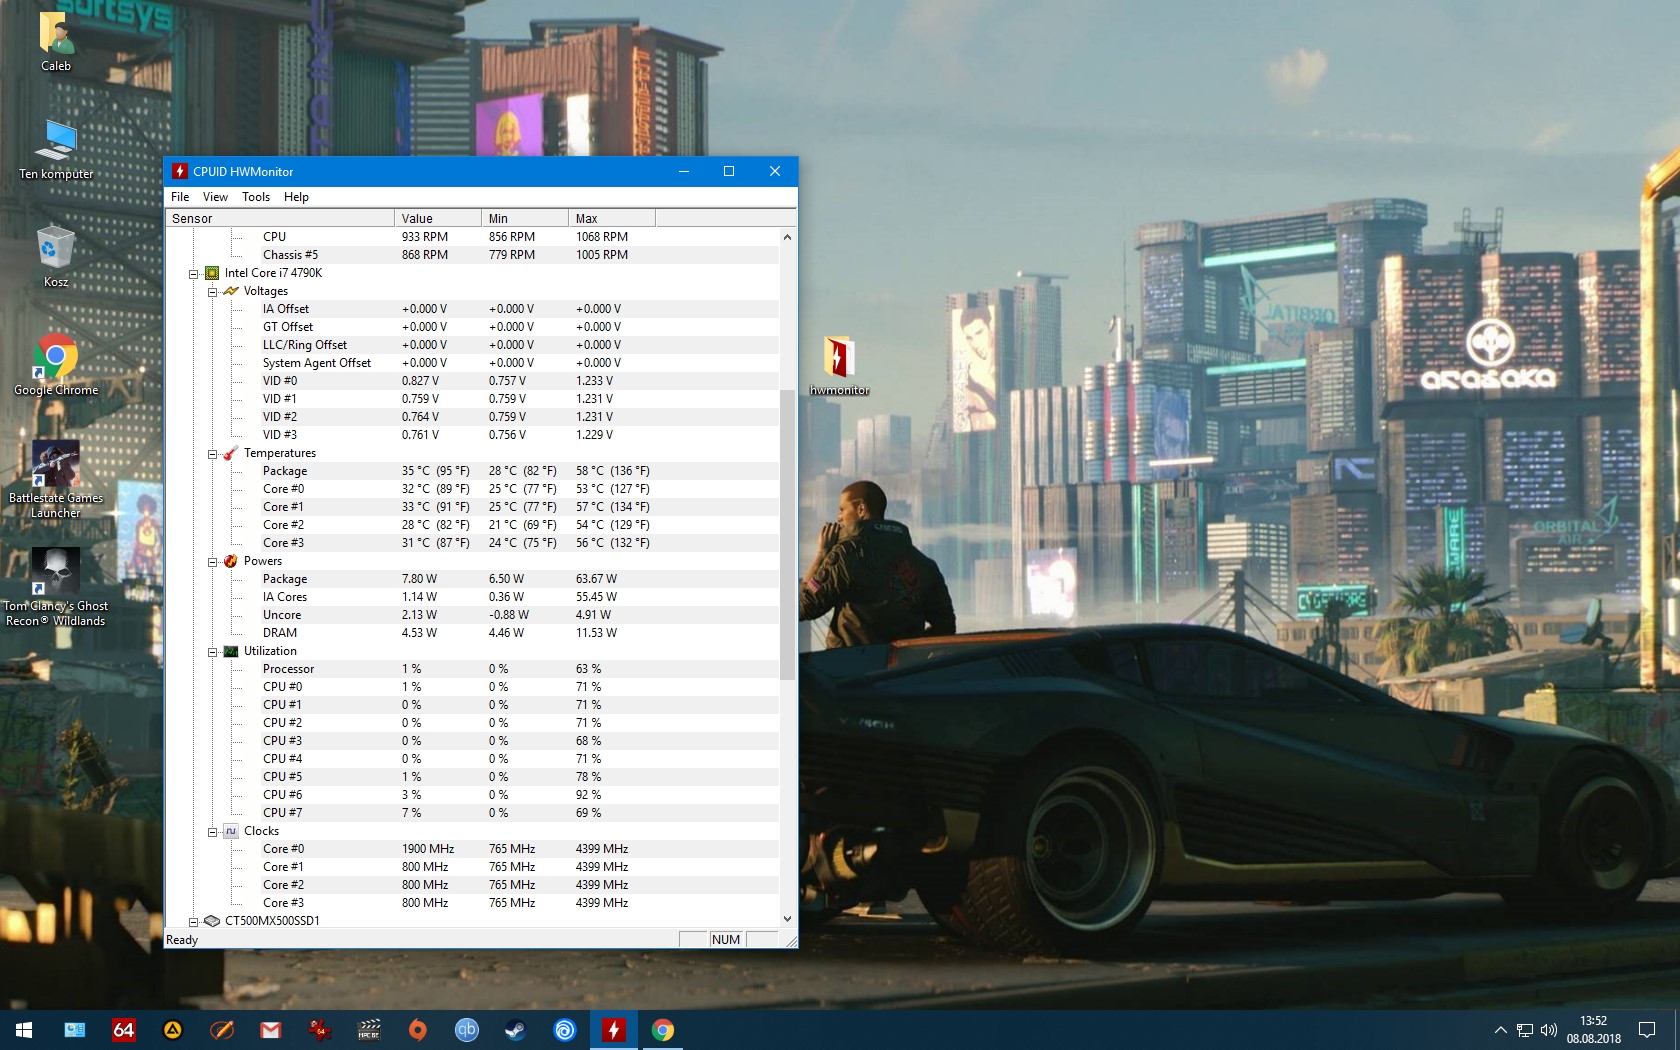Click the Kosz recycle bin icon
The height and width of the screenshot is (1050, 1680).
[56, 257]
